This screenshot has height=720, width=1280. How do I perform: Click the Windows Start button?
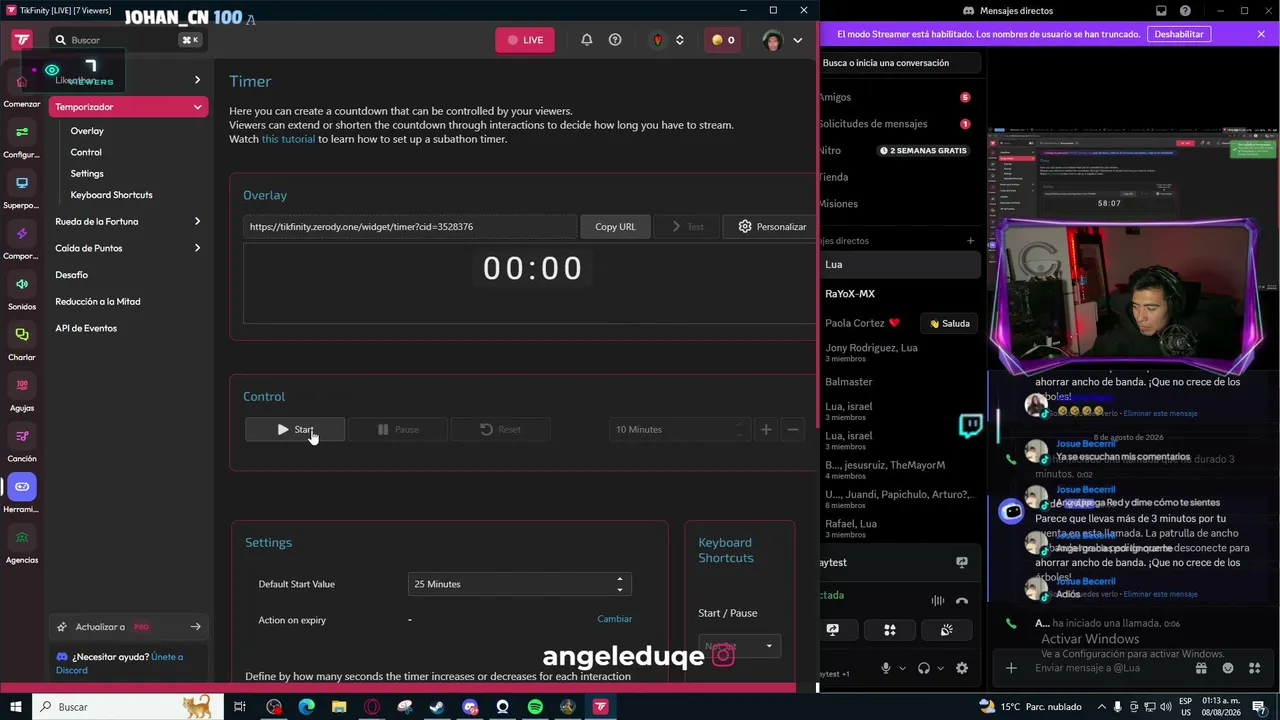pos(15,707)
